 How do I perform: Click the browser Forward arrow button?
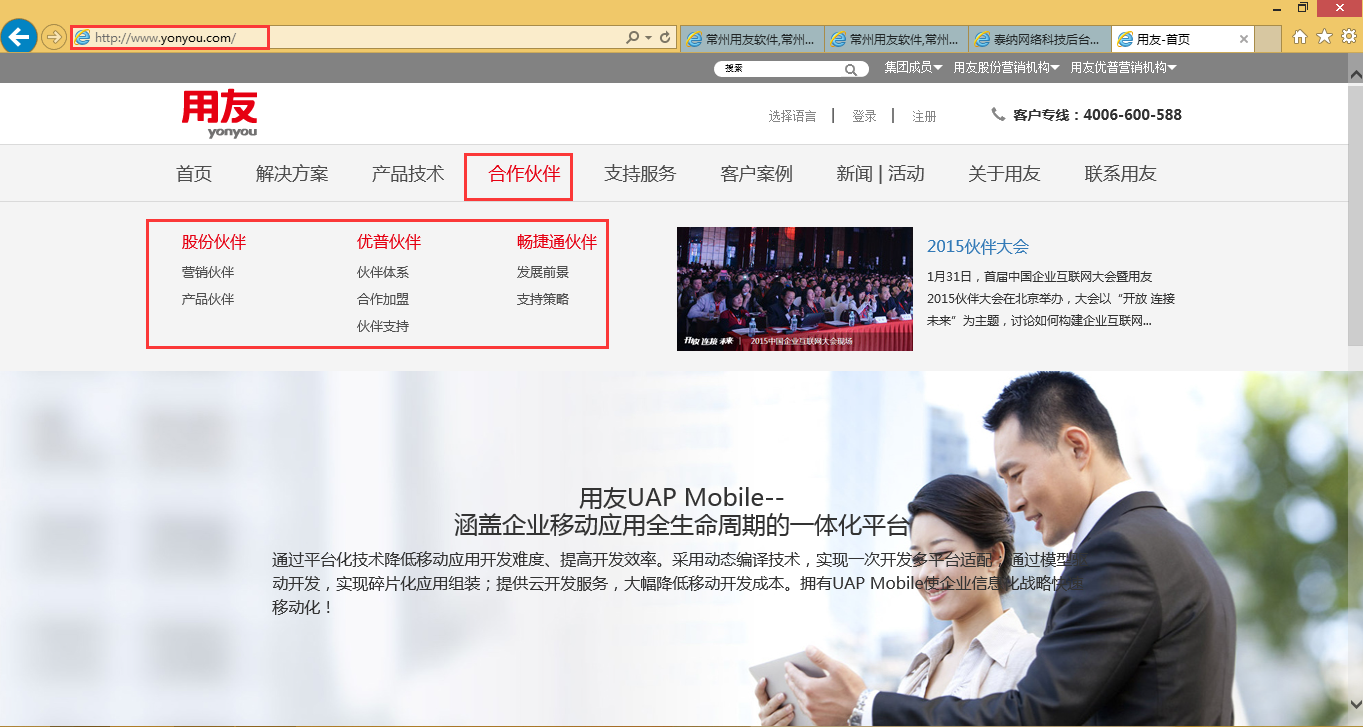coord(53,38)
